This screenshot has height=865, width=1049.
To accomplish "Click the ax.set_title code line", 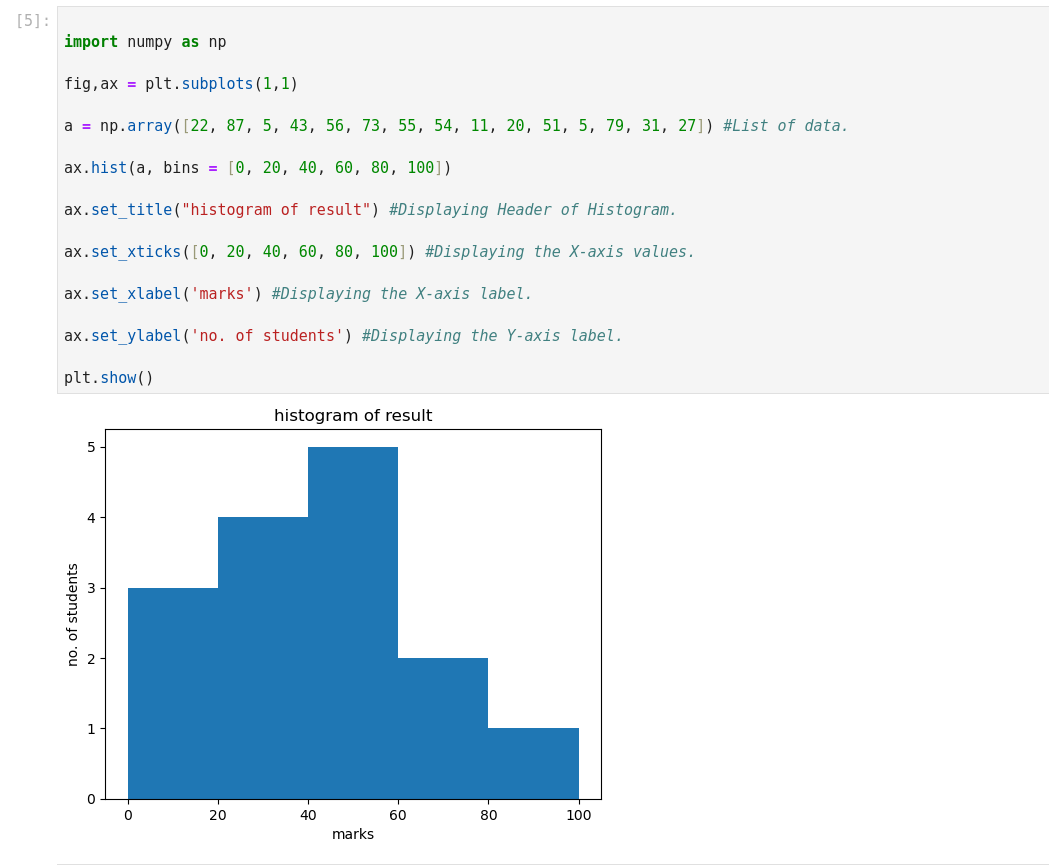I will (x=220, y=210).
